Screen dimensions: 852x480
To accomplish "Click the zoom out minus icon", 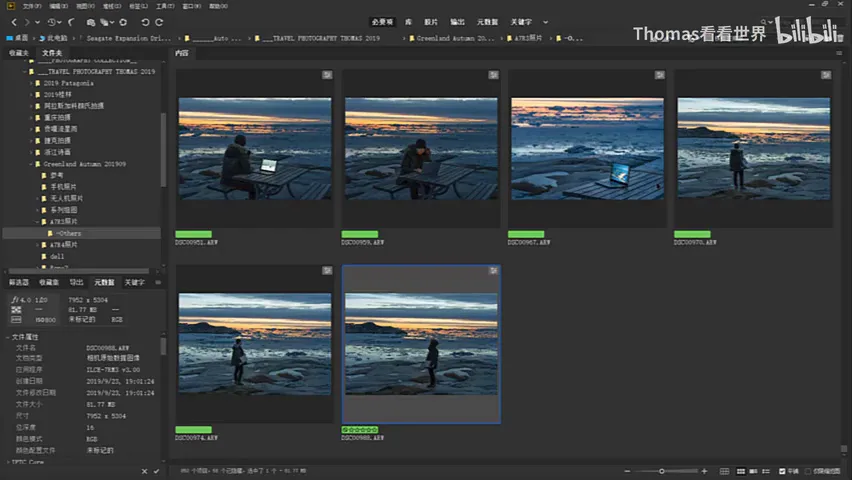I will [x=628, y=471].
